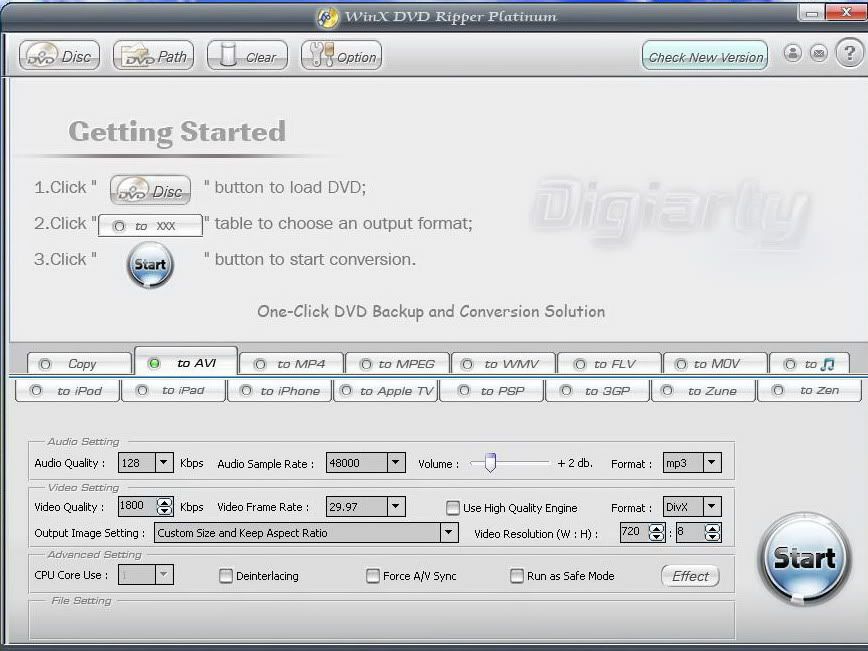Toggle Run as Safe Mode checkbox
The image size is (868, 651).
click(516, 576)
